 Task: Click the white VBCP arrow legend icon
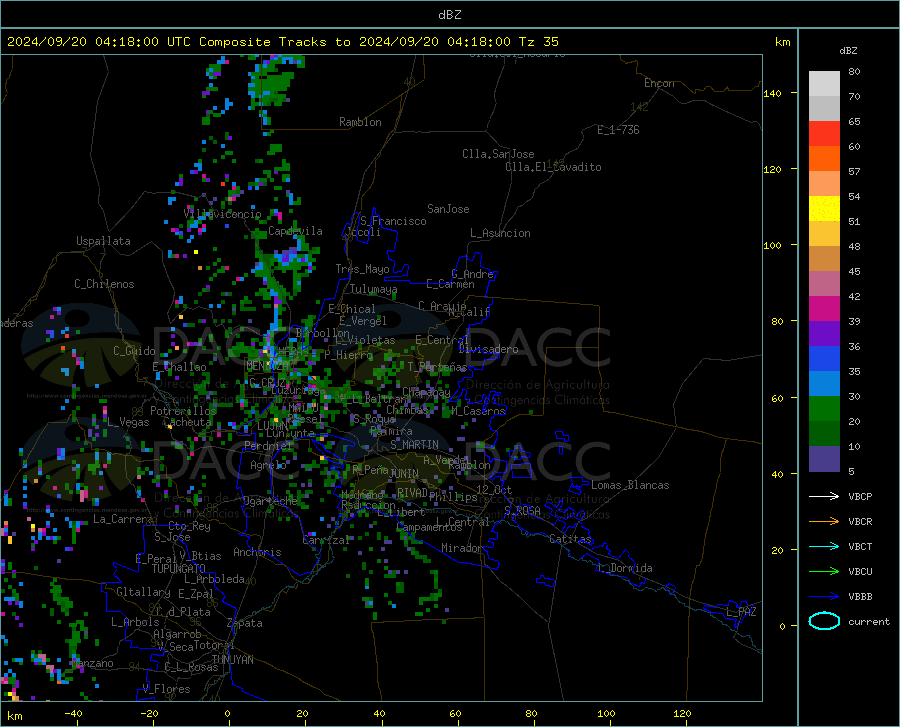pyautogui.click(x=824, y=496)
